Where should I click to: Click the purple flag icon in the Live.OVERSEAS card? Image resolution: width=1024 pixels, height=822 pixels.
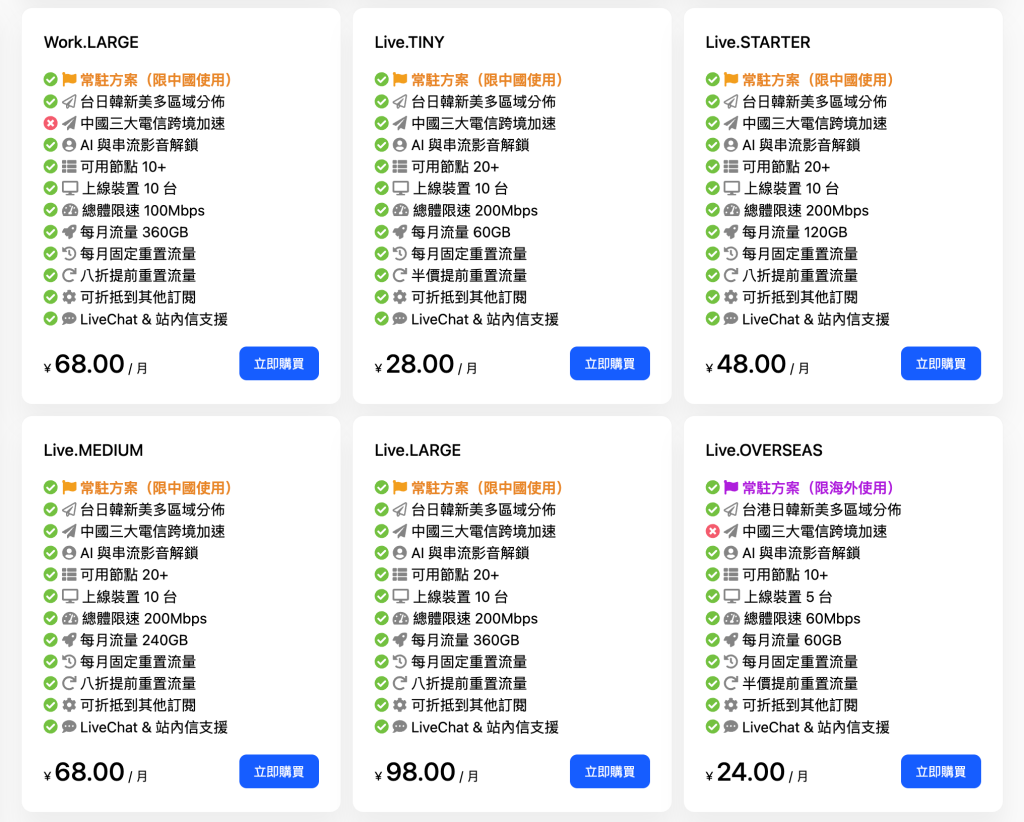tap(731, 488)
